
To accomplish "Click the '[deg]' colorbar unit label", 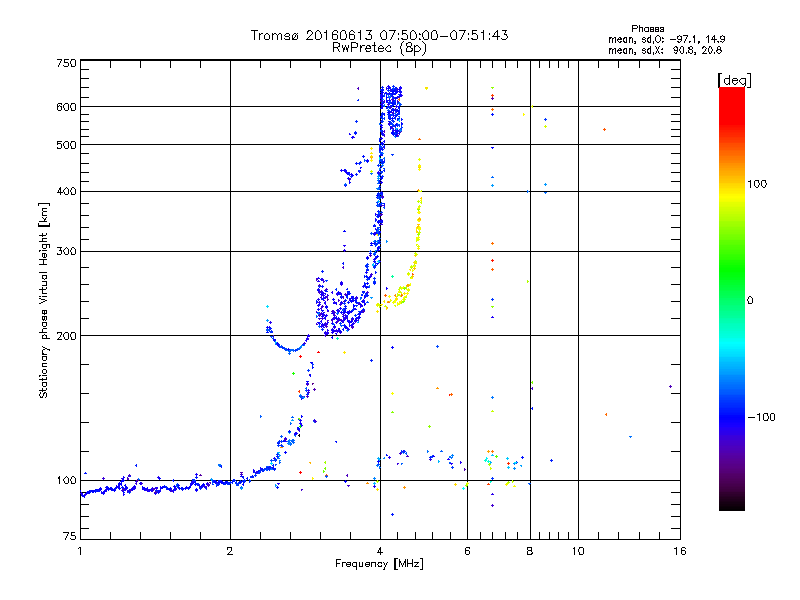I will pyautogui.click(x=734, y=80).
